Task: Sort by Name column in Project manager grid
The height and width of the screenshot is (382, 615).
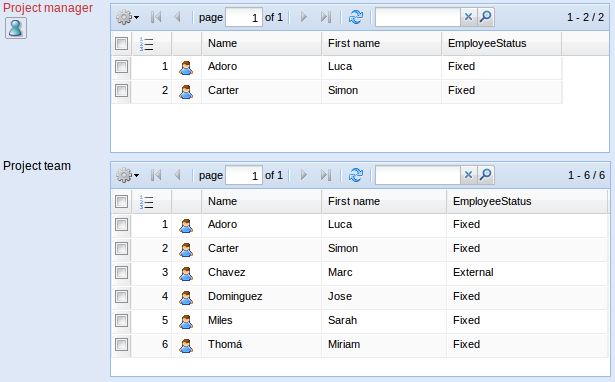Action: (262, 44)
